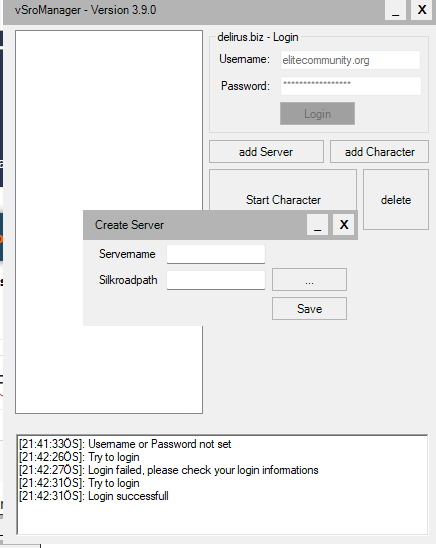Click the add Character button
Viewport: 436px width, 548px height.
pyautogui.click(x=379, y=152)
